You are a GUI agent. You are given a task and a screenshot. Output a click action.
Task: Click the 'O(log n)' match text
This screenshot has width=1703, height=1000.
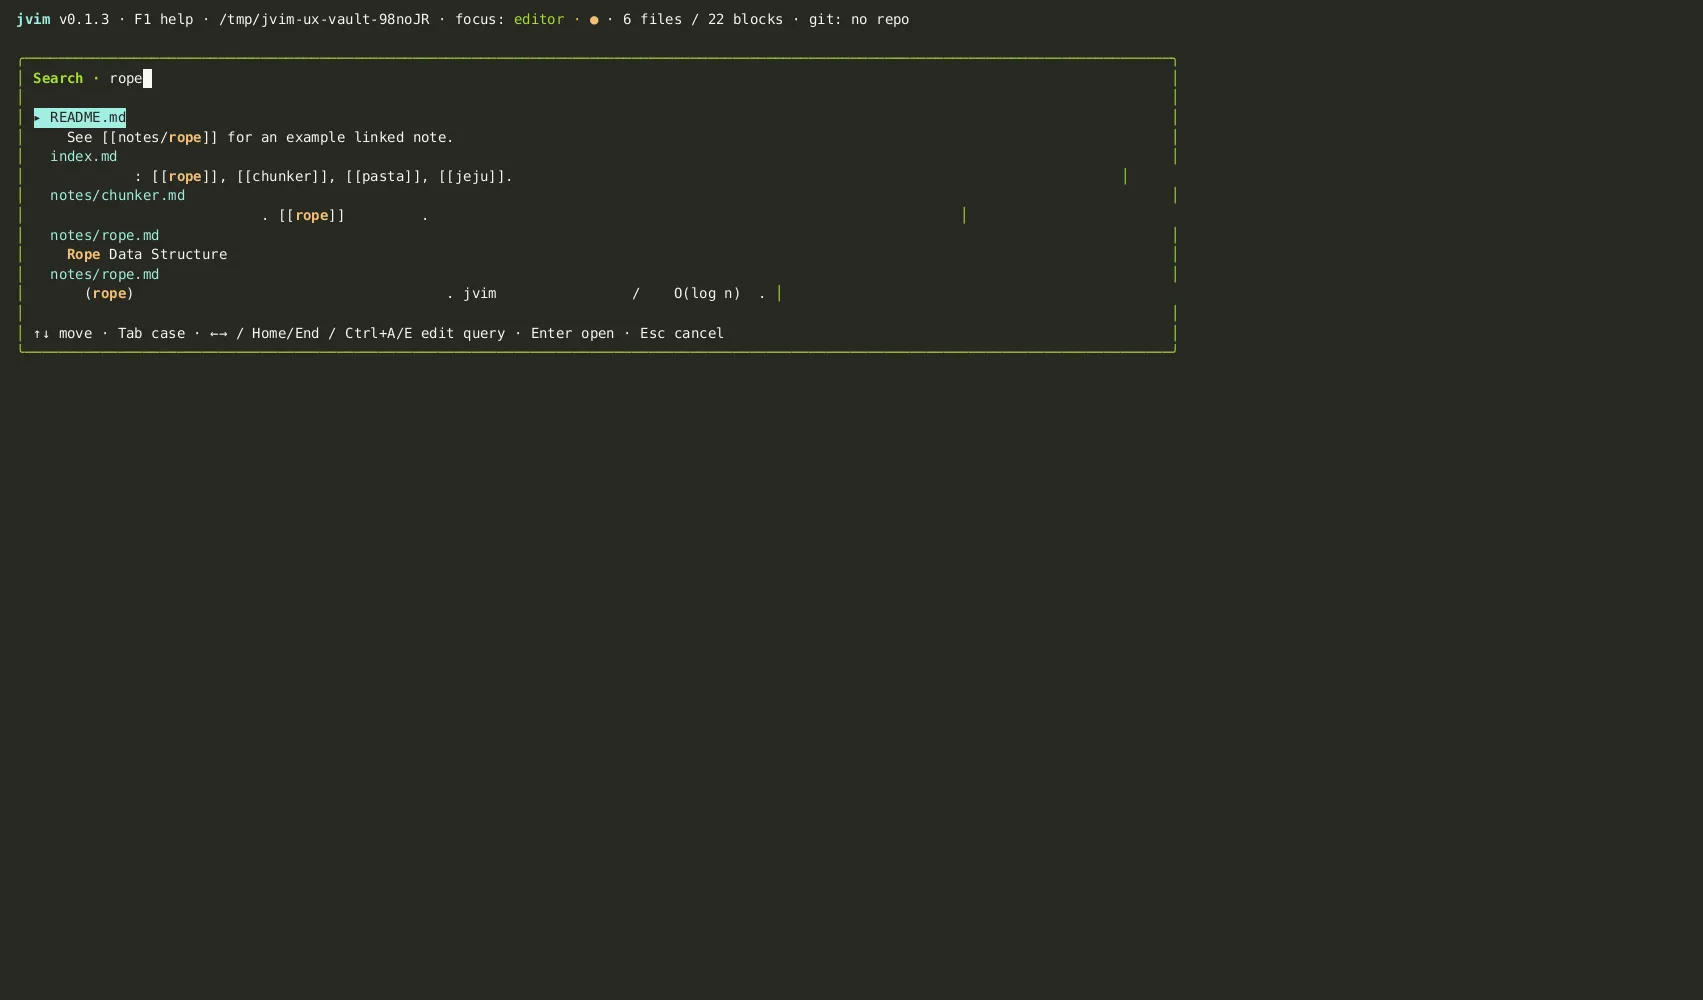coord(707,293)
